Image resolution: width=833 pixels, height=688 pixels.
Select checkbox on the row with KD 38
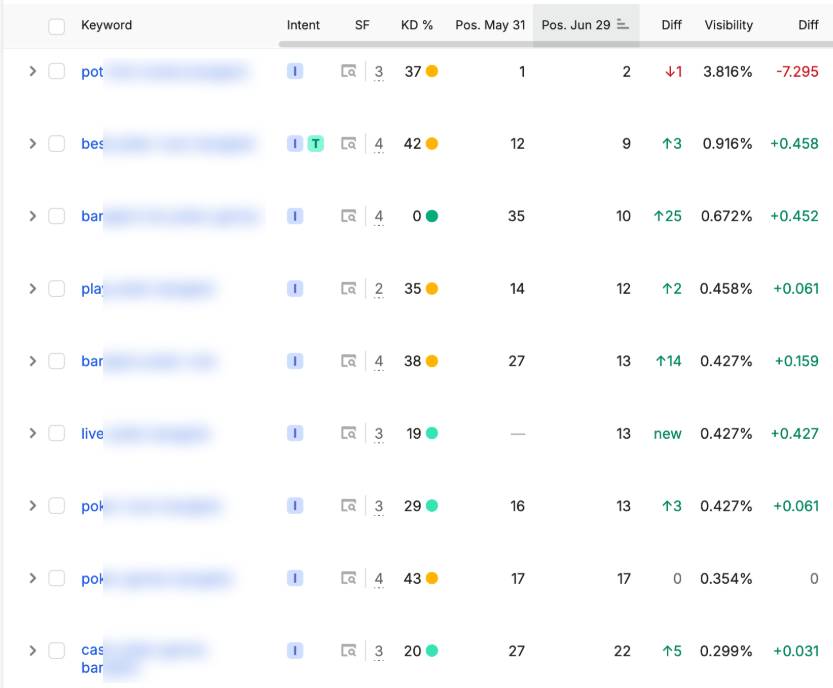click(x=56, y=361)
